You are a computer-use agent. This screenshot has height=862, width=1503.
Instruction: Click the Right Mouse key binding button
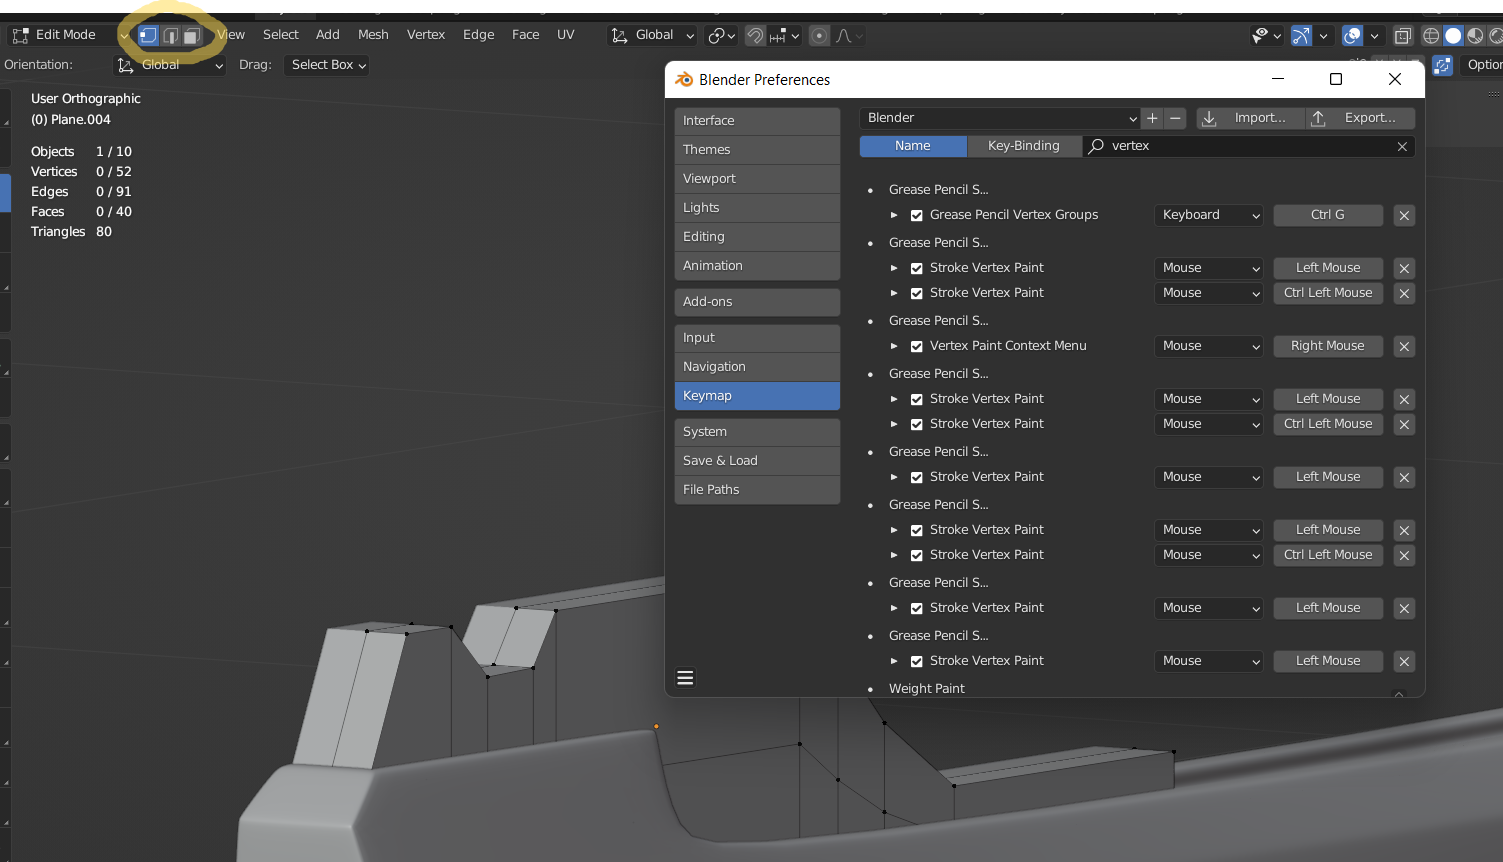coord(1328,346)
